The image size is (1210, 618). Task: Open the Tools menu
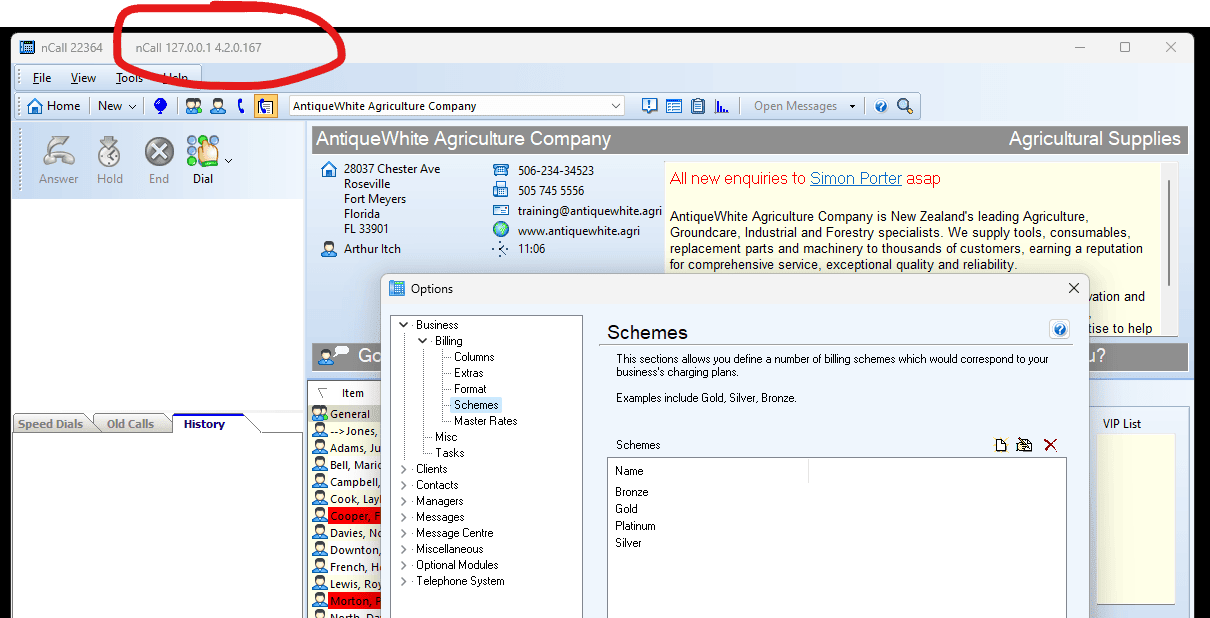coord(129,78)
